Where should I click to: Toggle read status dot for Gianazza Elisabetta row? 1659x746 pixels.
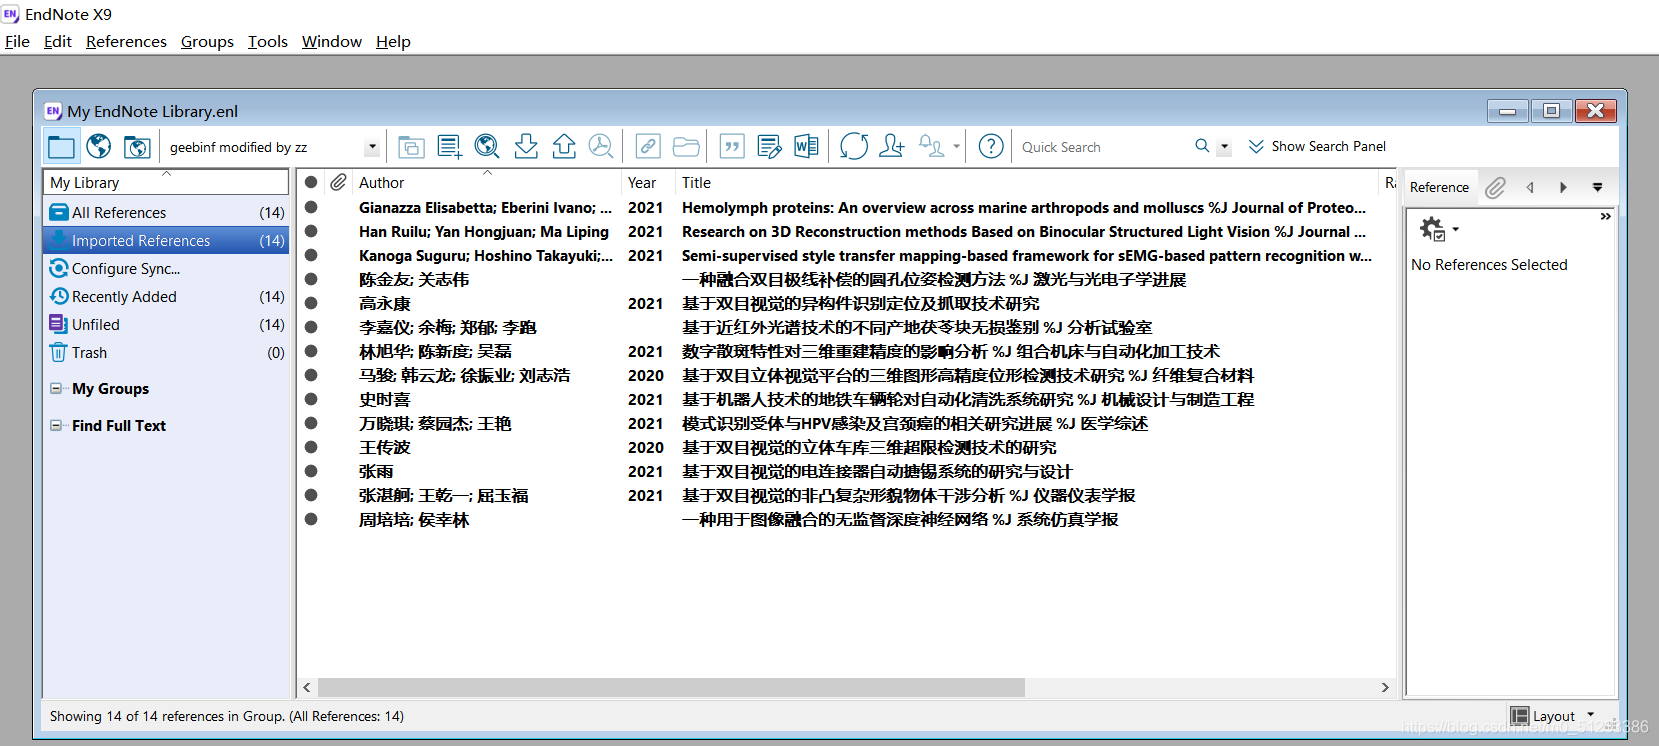click(311, 207)
